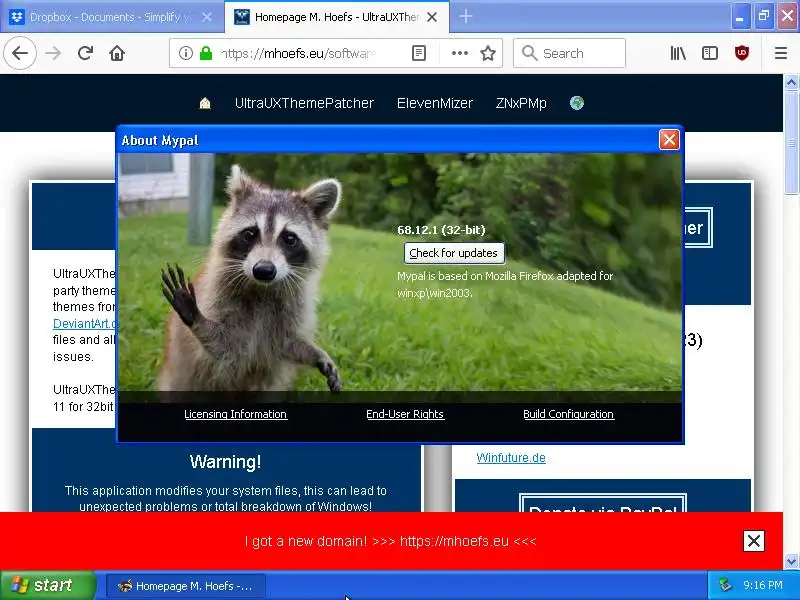Click the Check for updates button
The height and width of the screenshot is (600, 800).
click(454, 253)
